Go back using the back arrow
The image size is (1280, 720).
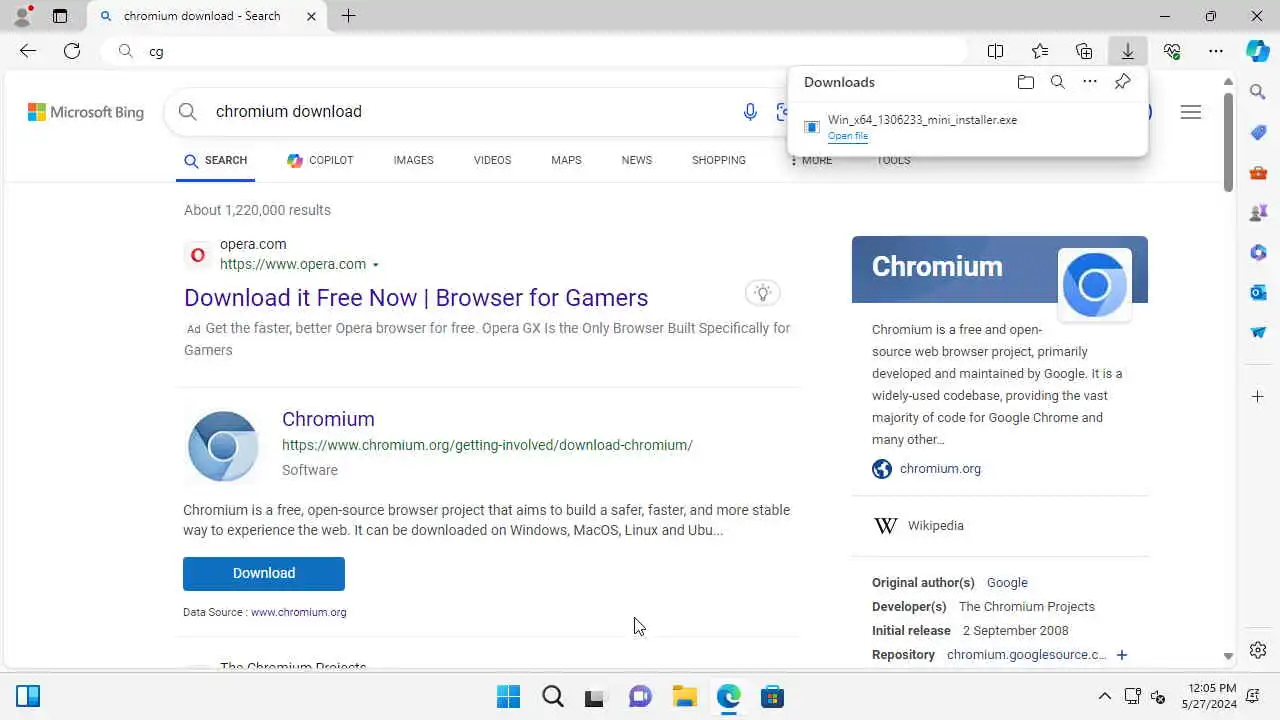(28, 51)
